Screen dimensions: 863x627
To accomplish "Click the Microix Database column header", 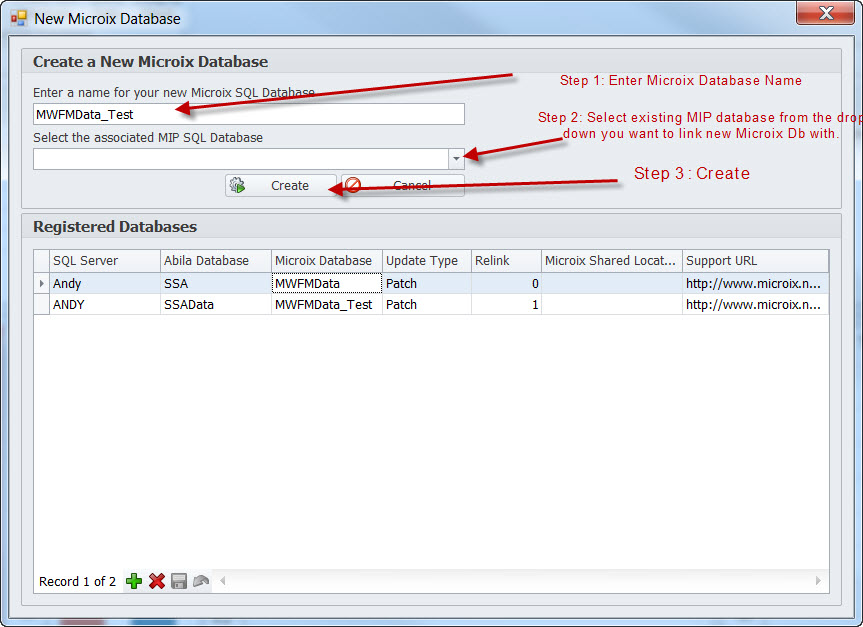I will pos(326,261).
